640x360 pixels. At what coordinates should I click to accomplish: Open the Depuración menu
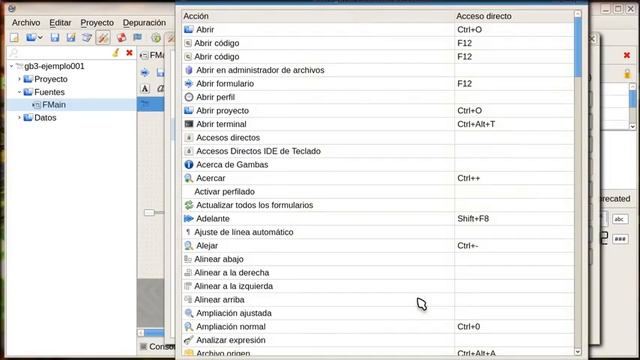point(144,23)
